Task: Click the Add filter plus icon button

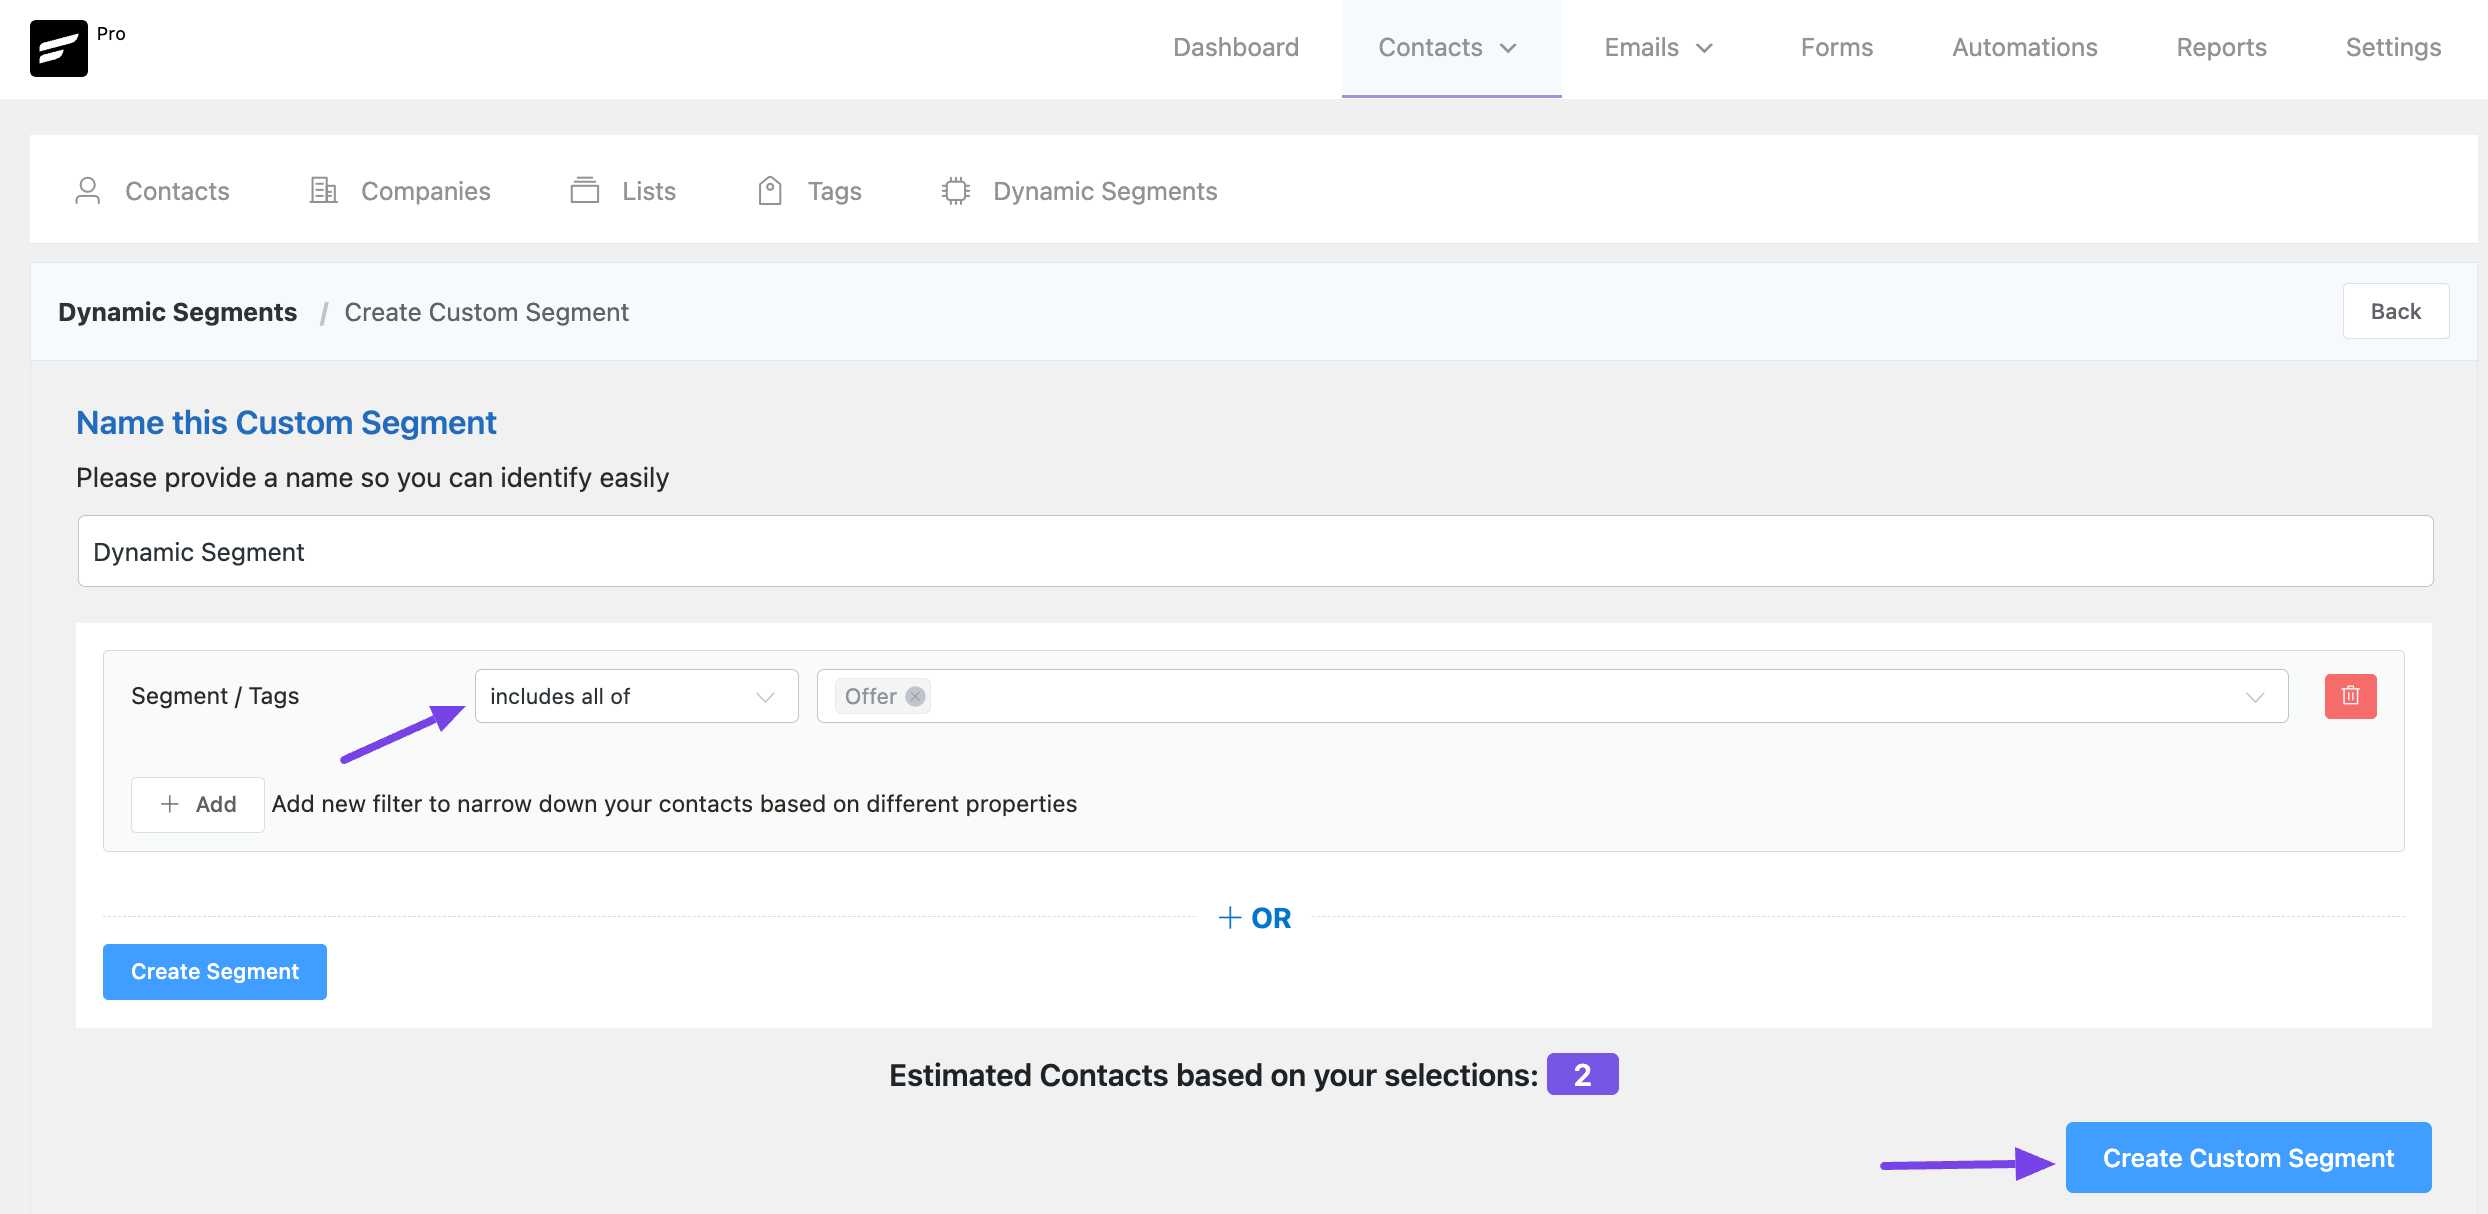Action: pos(170,803)
